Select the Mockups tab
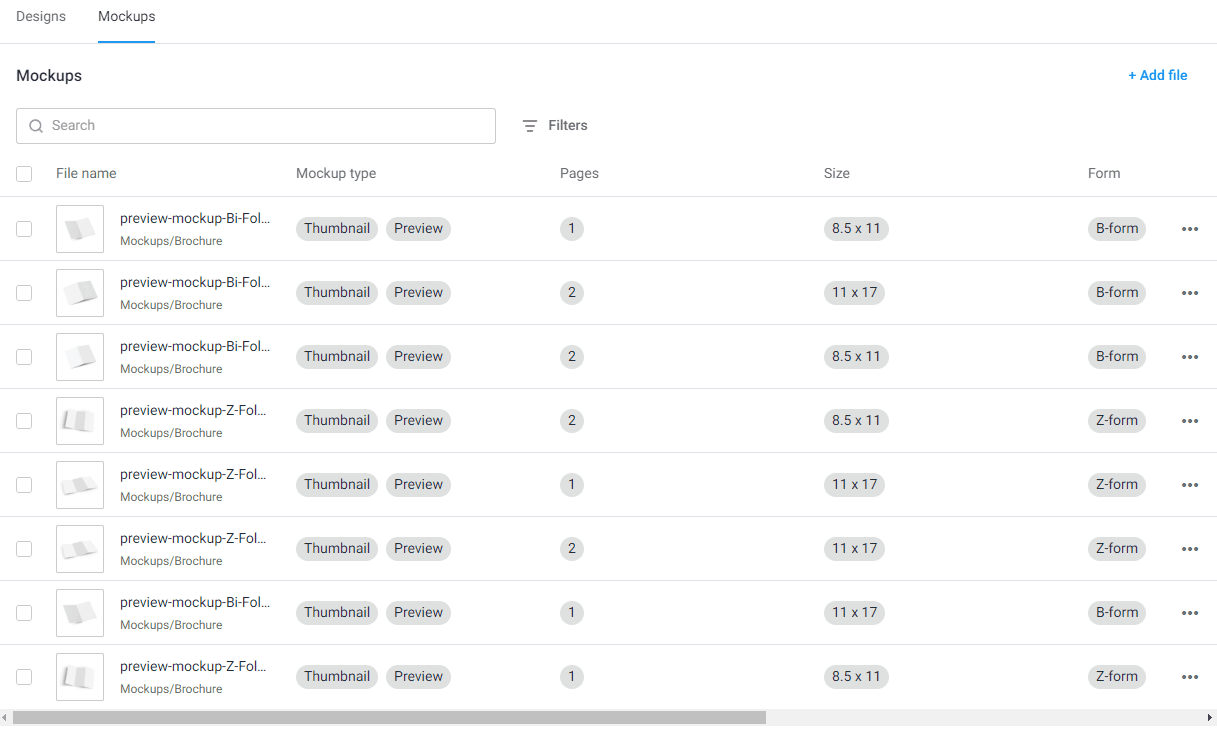1217x741 pixels. (x=126, y=17)
